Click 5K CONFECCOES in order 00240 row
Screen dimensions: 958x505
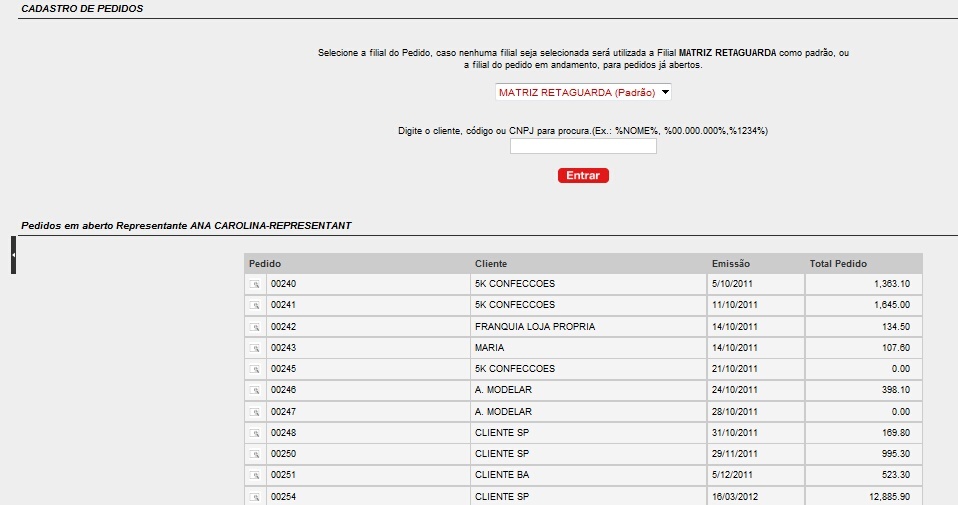click(x=514, y=284)
